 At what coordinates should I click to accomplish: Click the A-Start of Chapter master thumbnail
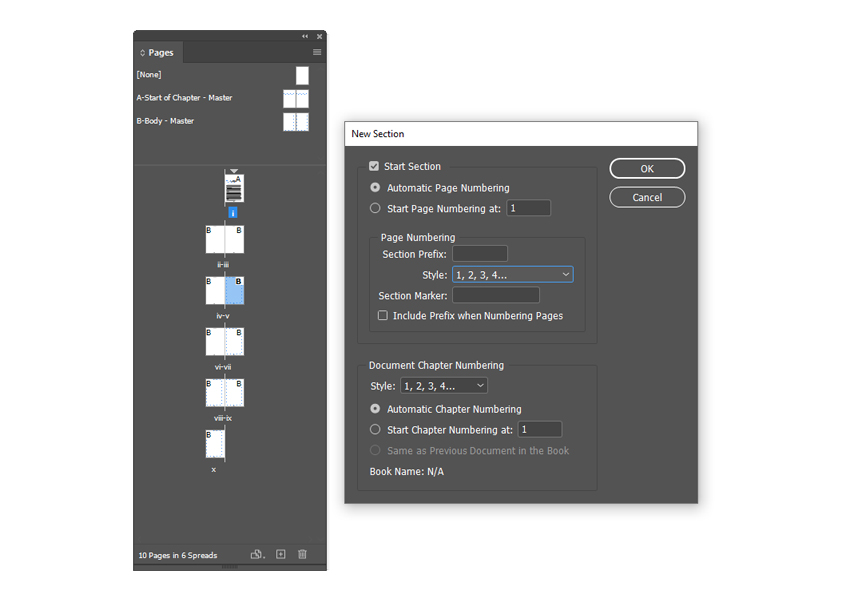296,99
